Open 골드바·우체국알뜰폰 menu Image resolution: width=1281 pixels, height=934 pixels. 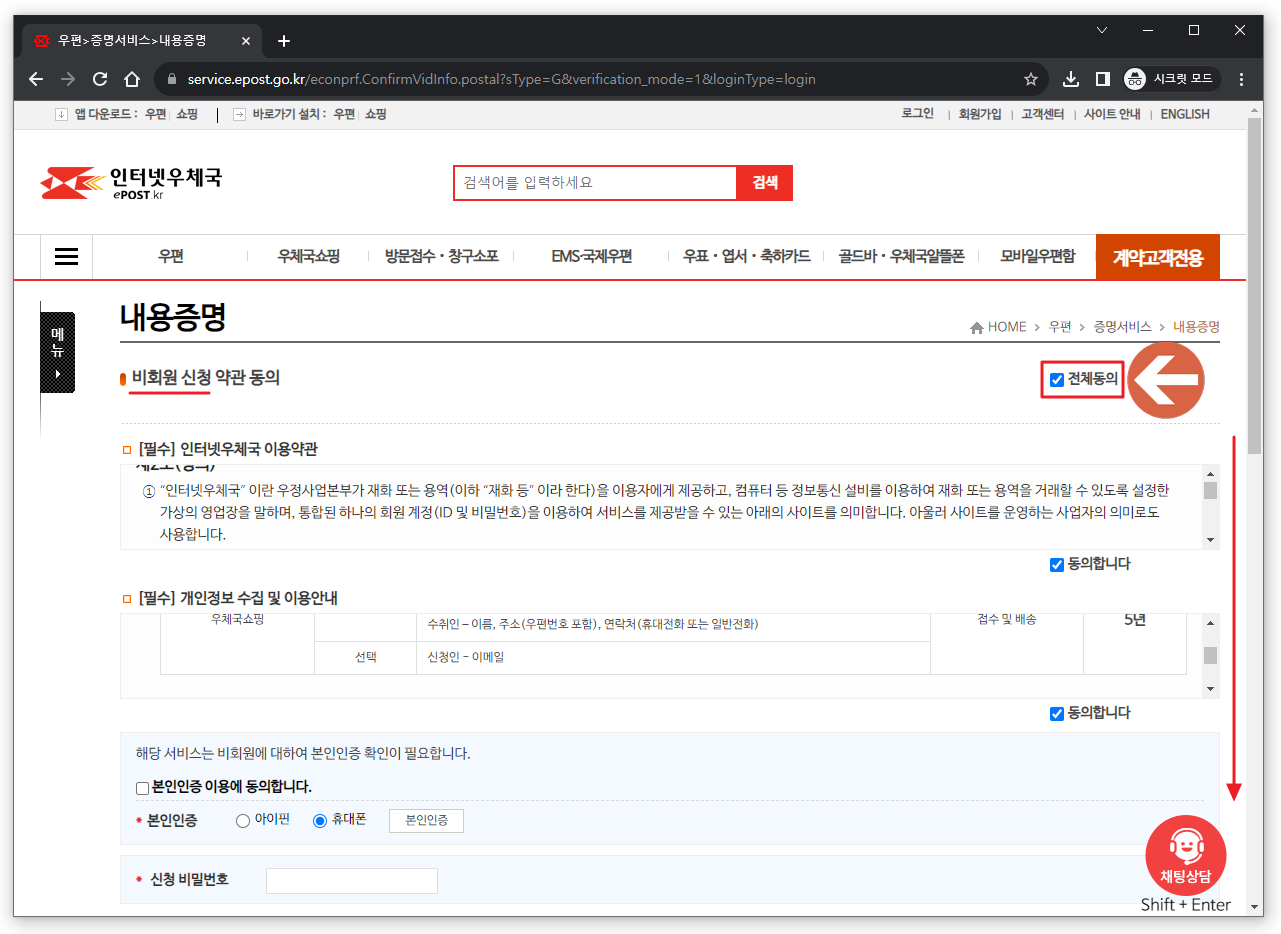(901, 257)
